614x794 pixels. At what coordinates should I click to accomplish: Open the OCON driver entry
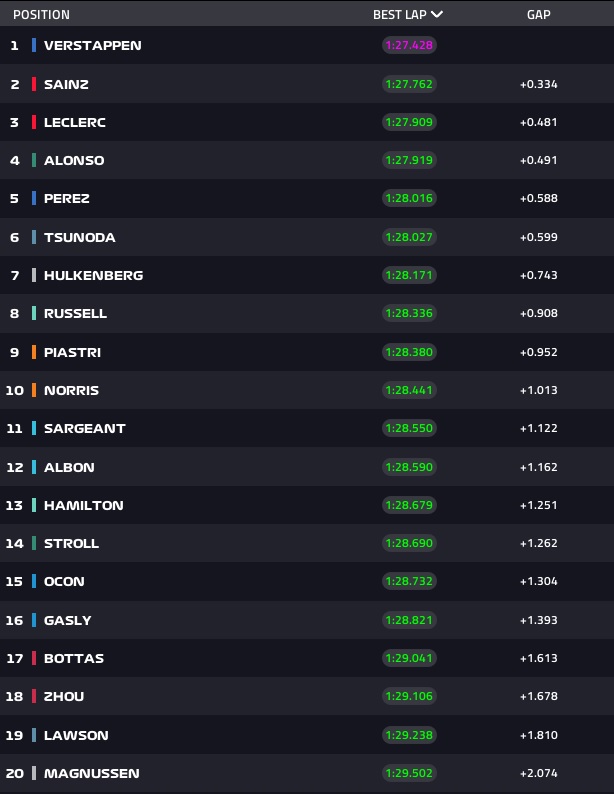pyautogui.click(x=307, y=581)
